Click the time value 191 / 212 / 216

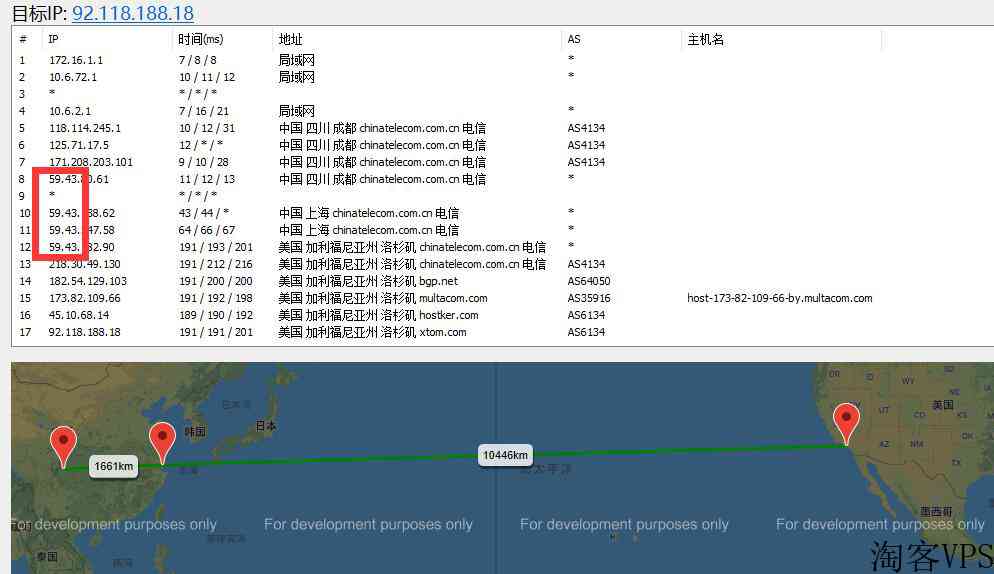(x=216, y=264)
